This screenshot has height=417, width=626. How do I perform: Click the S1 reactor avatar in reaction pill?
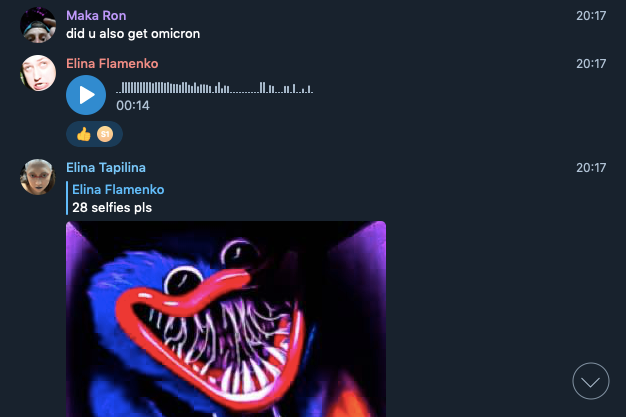tap(105, 134)
